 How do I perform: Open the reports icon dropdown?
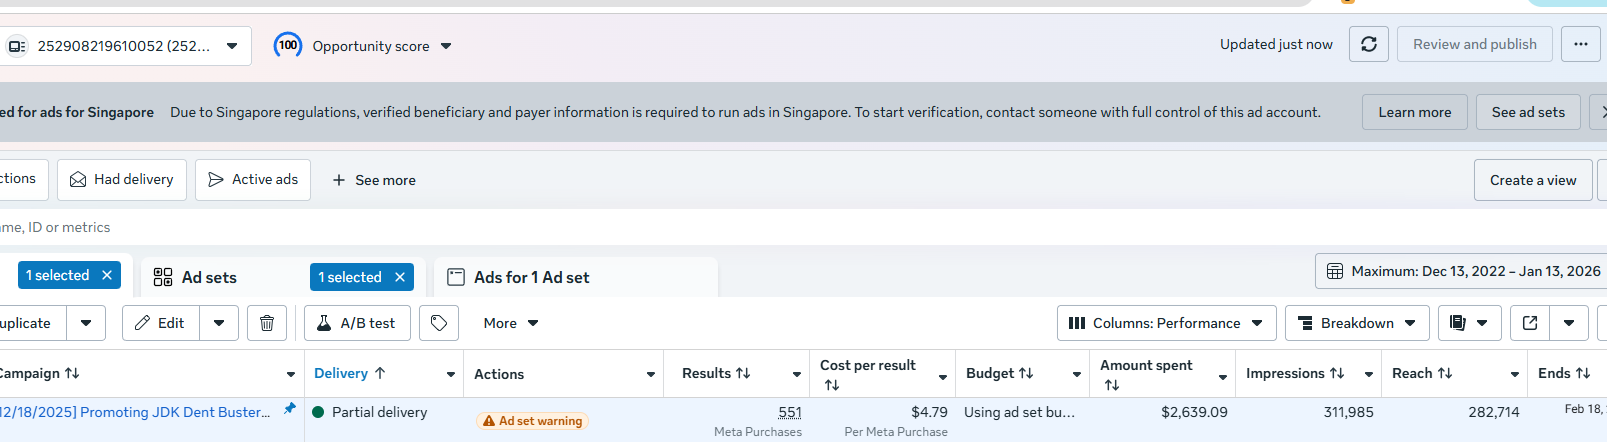point(1468,323)
